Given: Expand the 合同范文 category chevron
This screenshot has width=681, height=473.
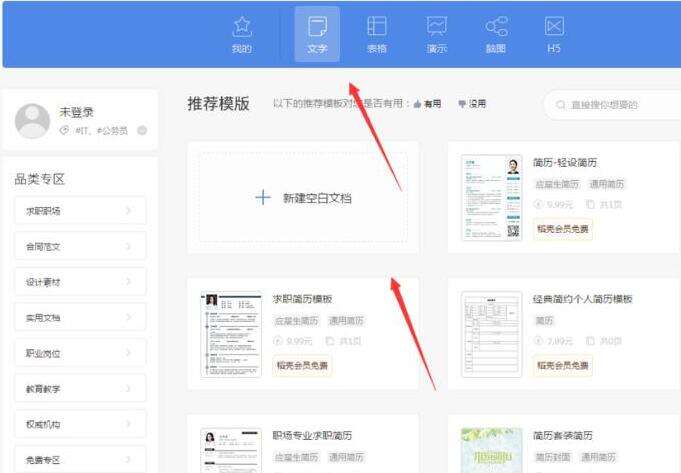Looking at the screenshot, I should coord(128,246).
